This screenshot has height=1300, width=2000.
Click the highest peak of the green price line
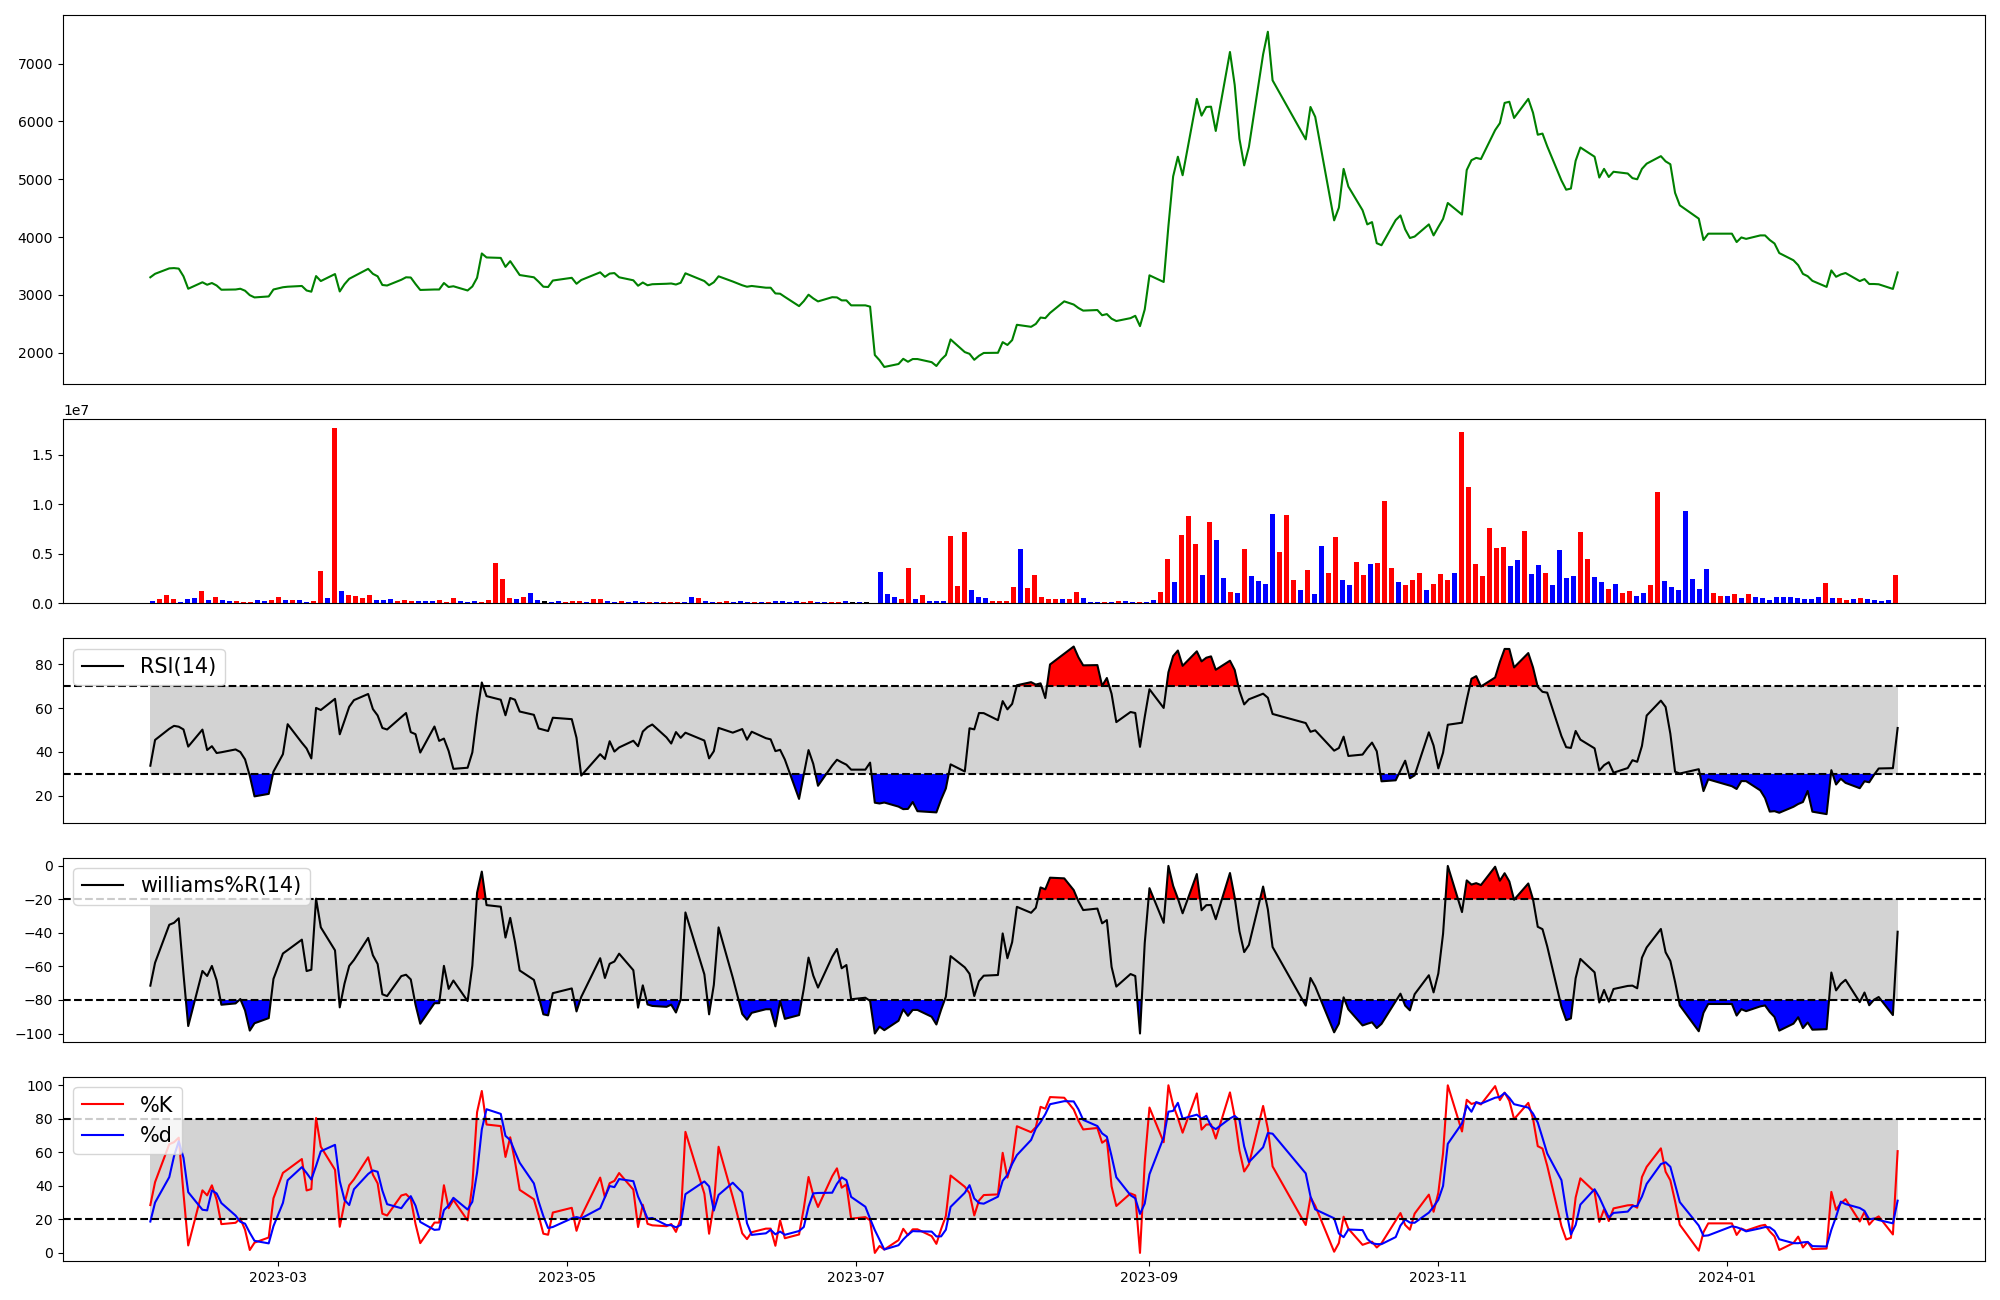1267,33
